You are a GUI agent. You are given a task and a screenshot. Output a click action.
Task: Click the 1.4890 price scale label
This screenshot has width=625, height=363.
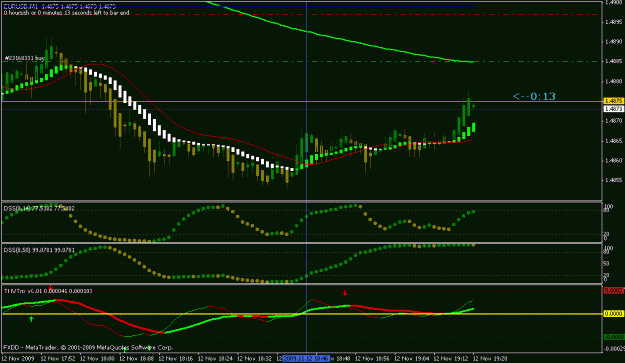point(614,41)
